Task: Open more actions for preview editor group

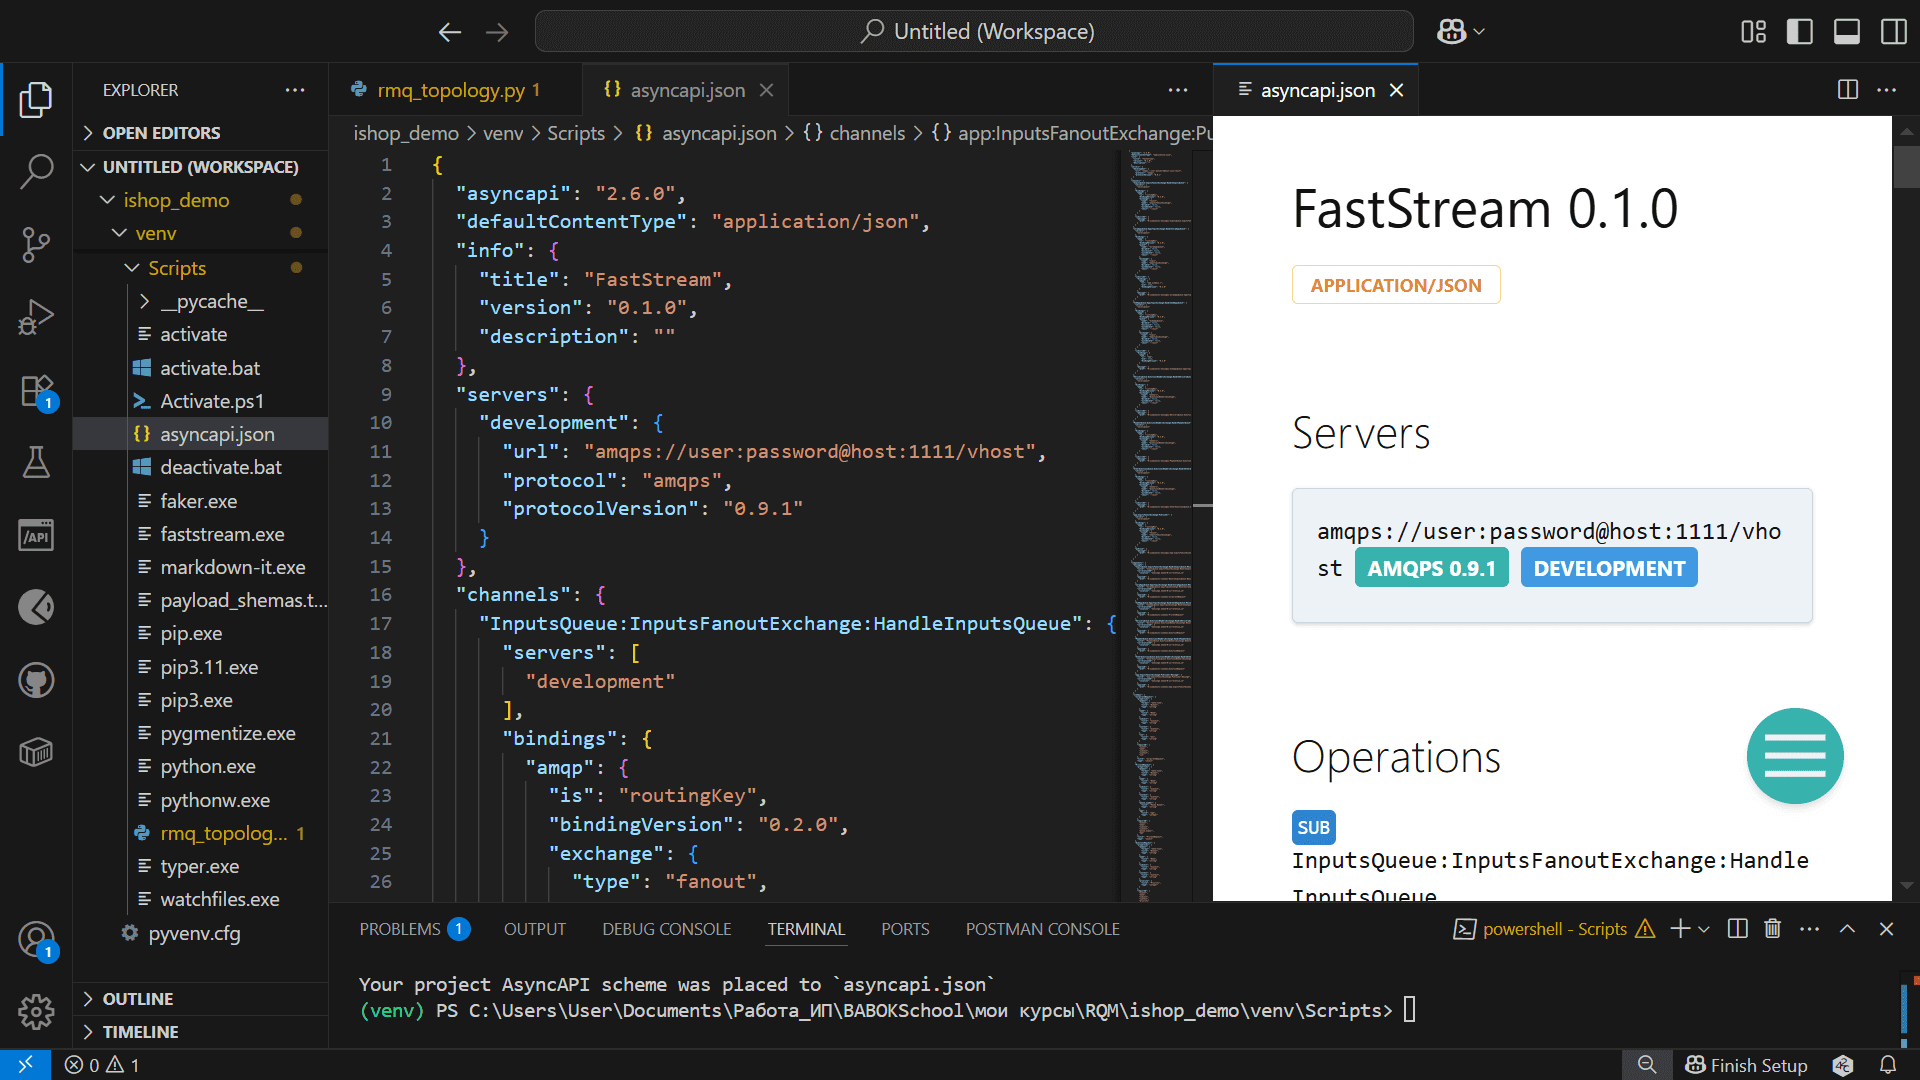Action: pos(1887,90)
